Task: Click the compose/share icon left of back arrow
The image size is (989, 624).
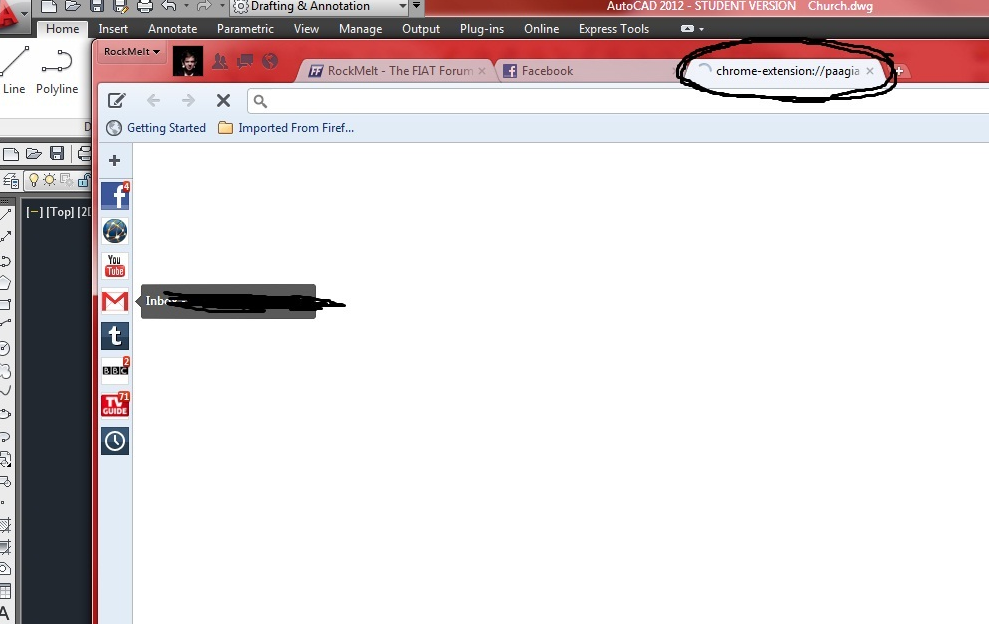Action: [117, 100]
